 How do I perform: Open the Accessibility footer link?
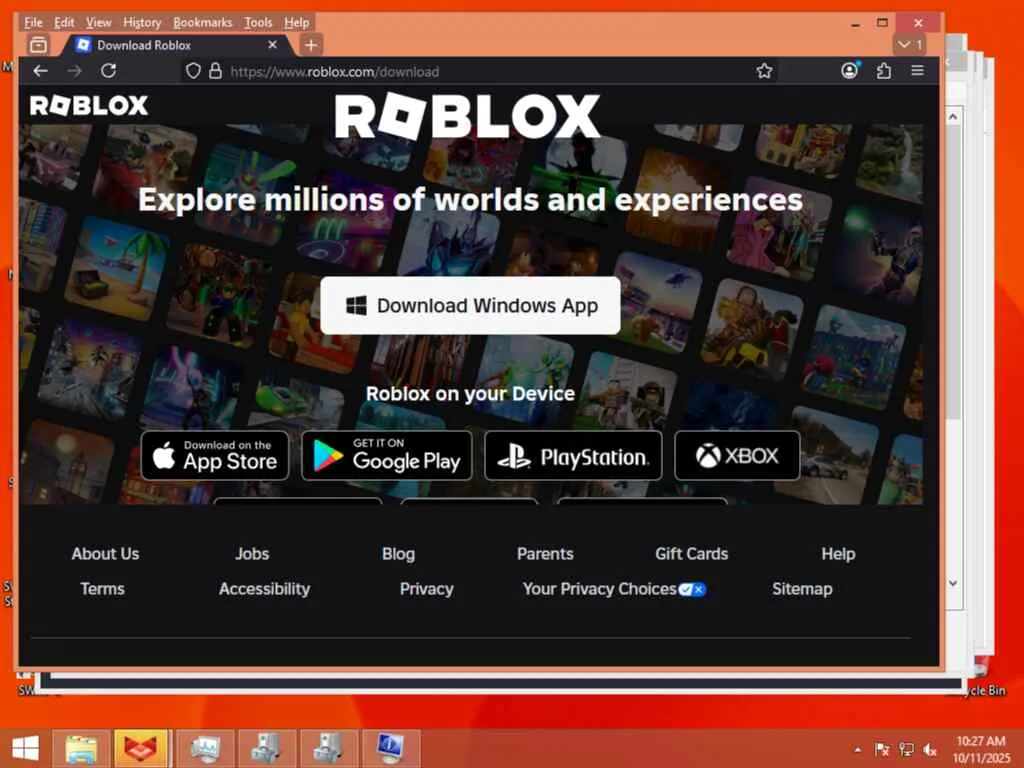(x=264, y=589)
